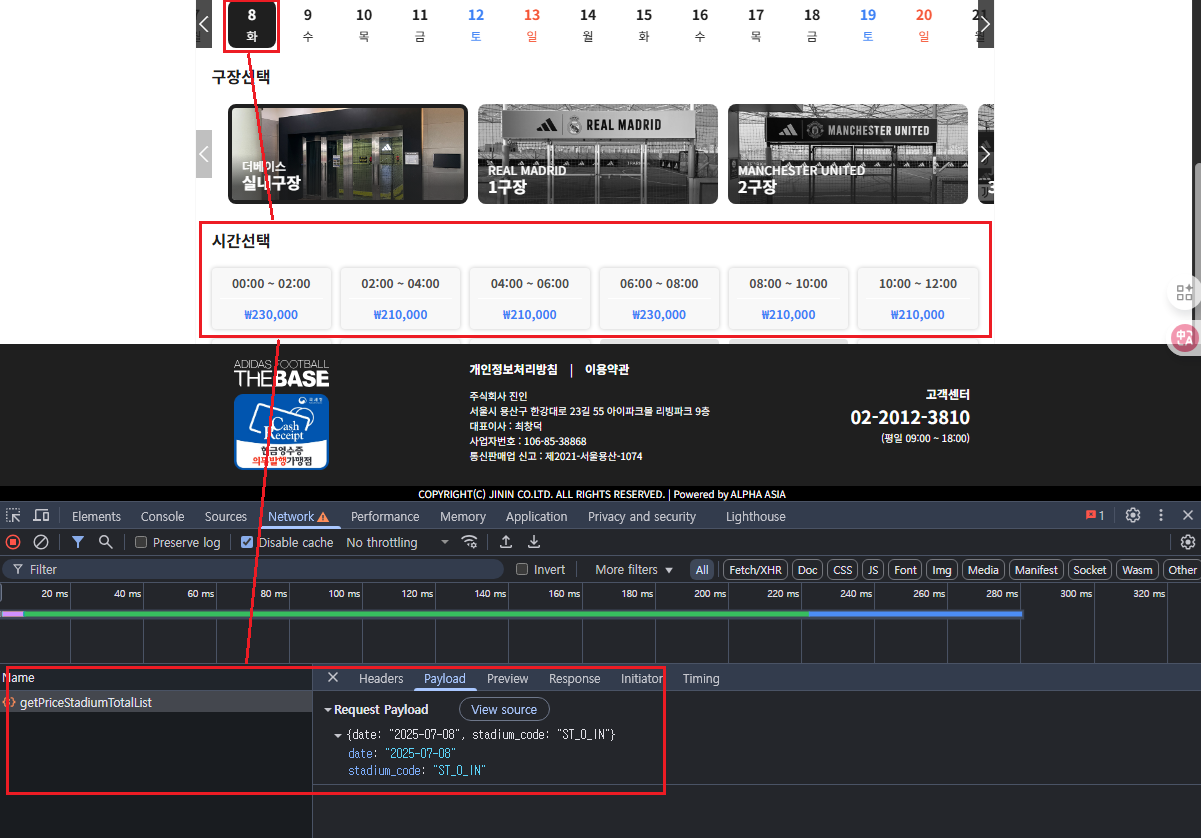Toggle the network filter funnel icon
Viewport: 1201px width, 838px height.
coord(78,542)
